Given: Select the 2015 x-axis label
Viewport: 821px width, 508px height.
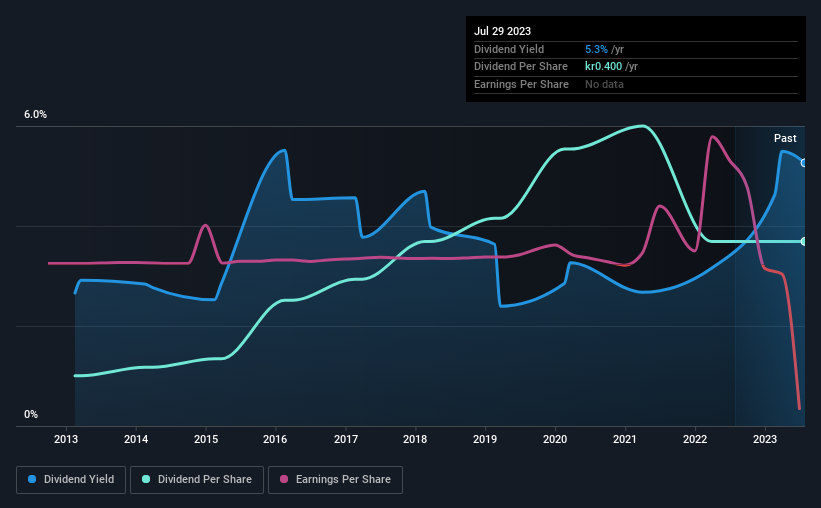Looking at the screenshot, I should 206,439.
